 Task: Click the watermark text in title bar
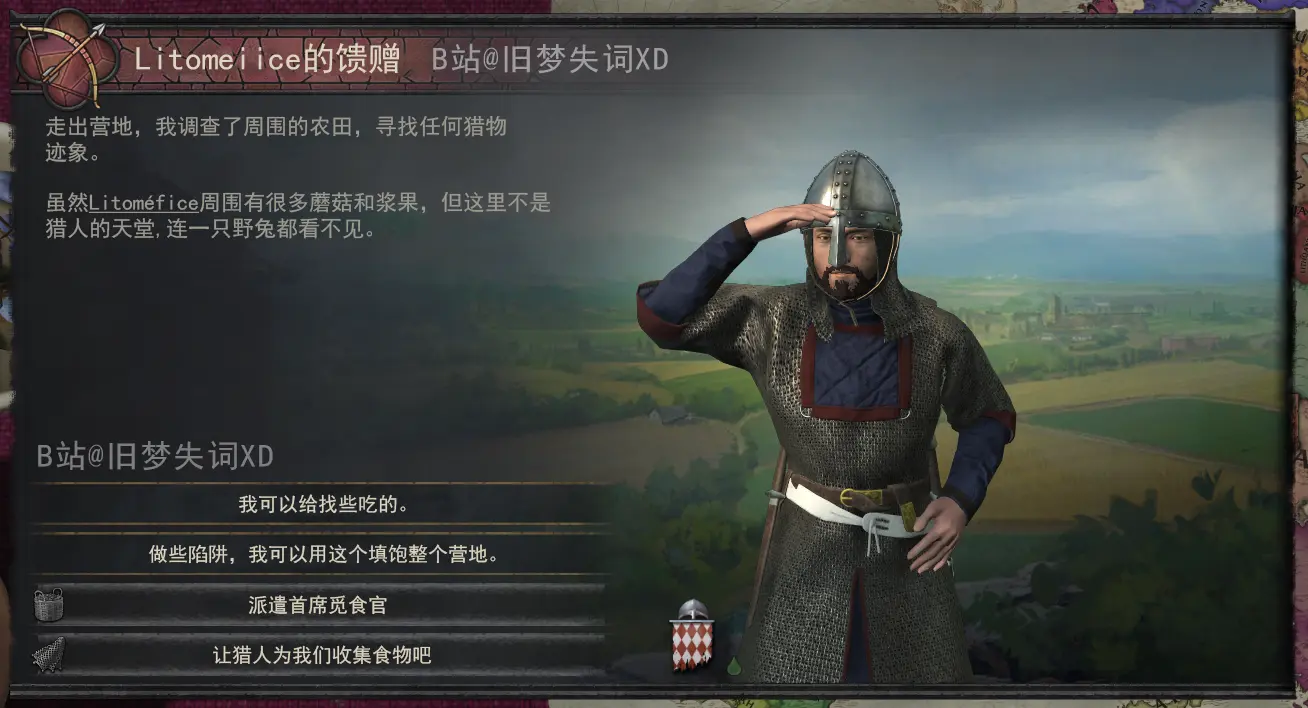549,59
